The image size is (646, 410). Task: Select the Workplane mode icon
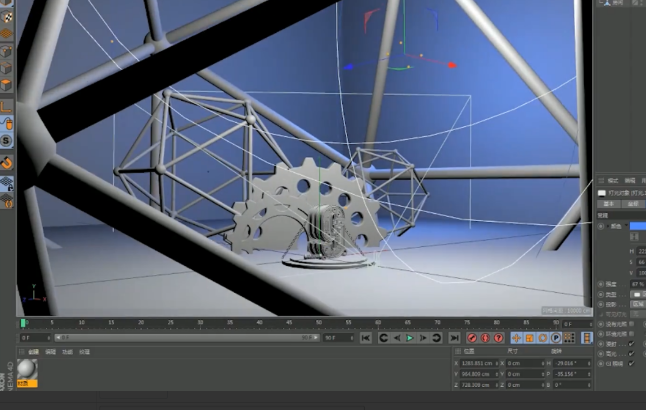[7, 34]
